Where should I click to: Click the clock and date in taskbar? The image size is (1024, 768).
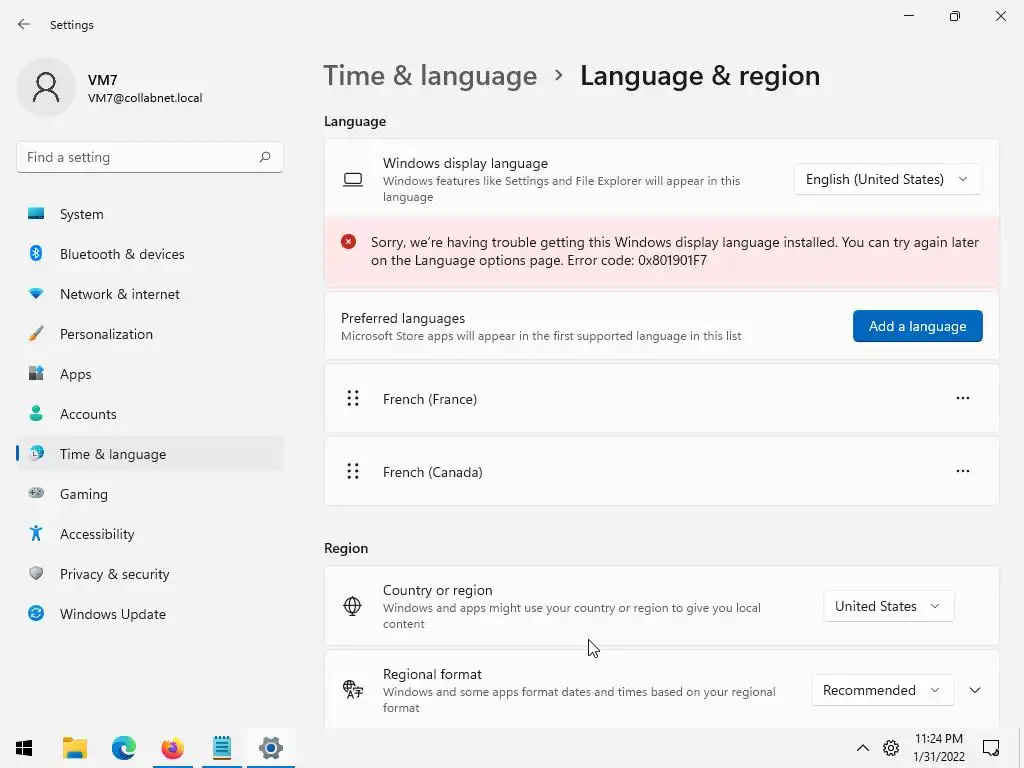pos(938,748)
